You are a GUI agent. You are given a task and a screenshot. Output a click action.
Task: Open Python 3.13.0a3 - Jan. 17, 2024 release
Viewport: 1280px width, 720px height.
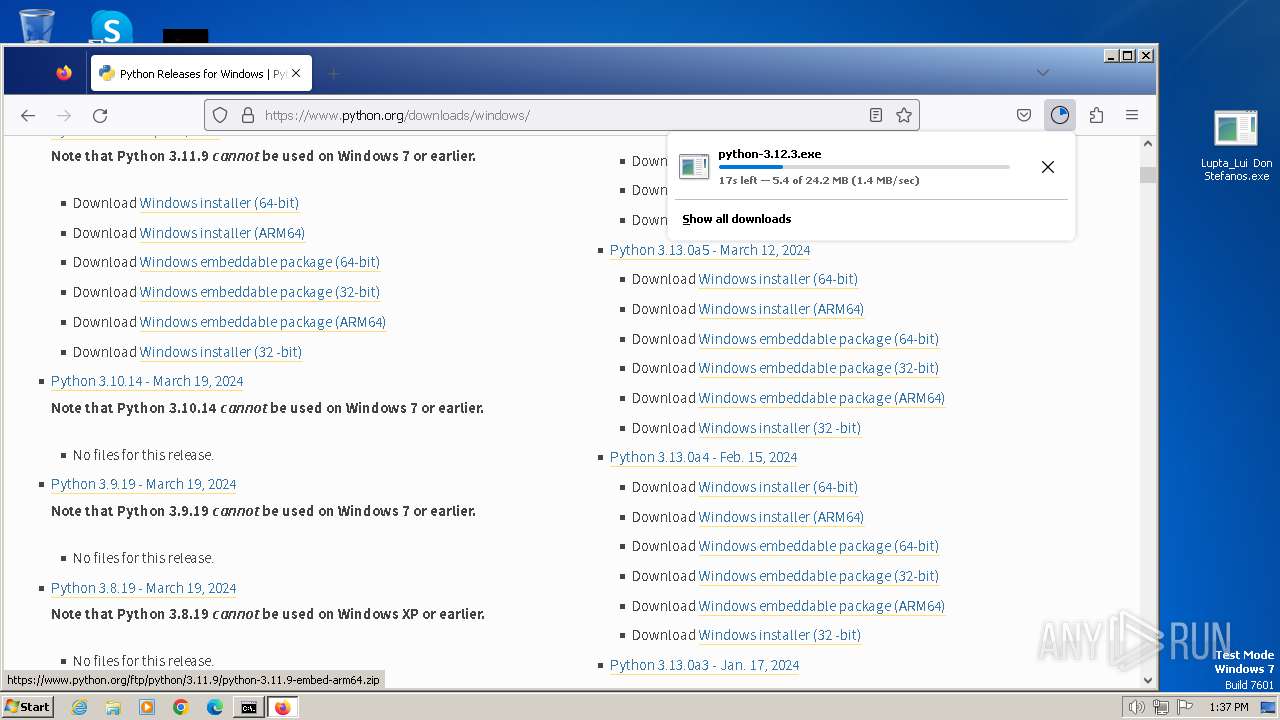[x=705, y=665]
